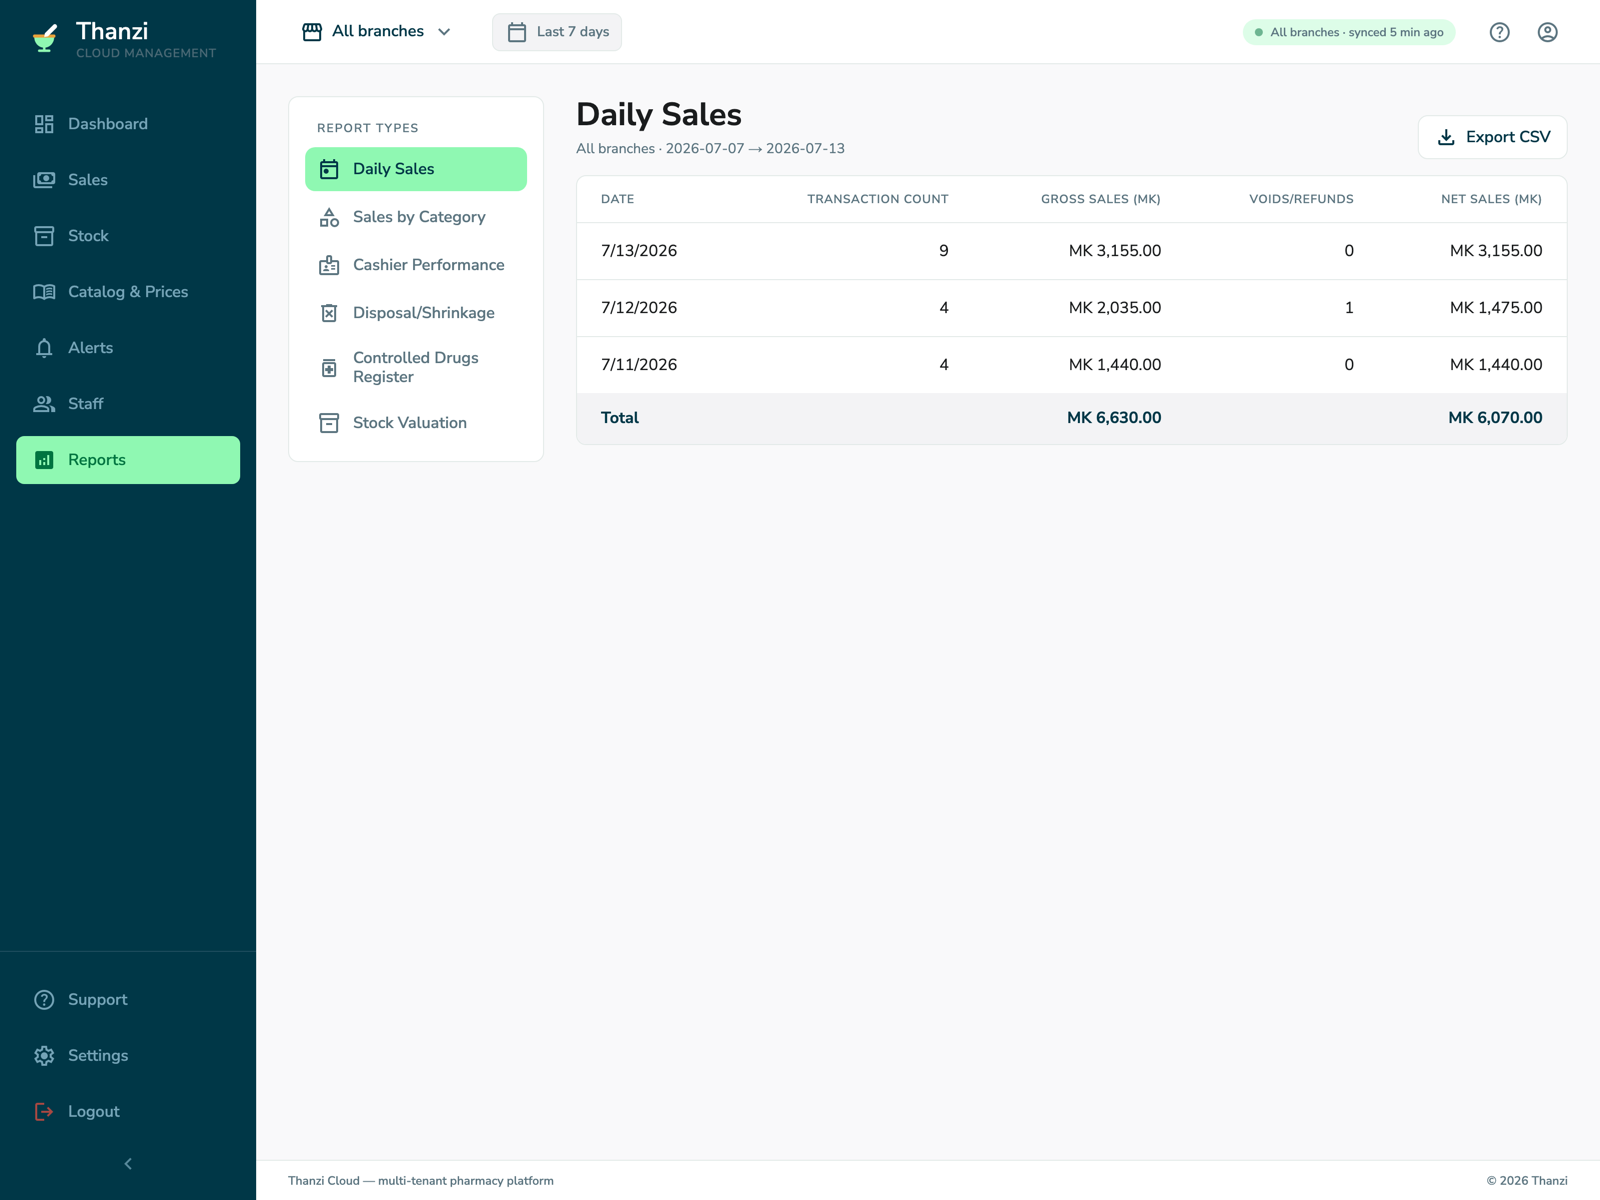
Task: Click the Thanzi mortar logo icon
Action: (44, 38)
